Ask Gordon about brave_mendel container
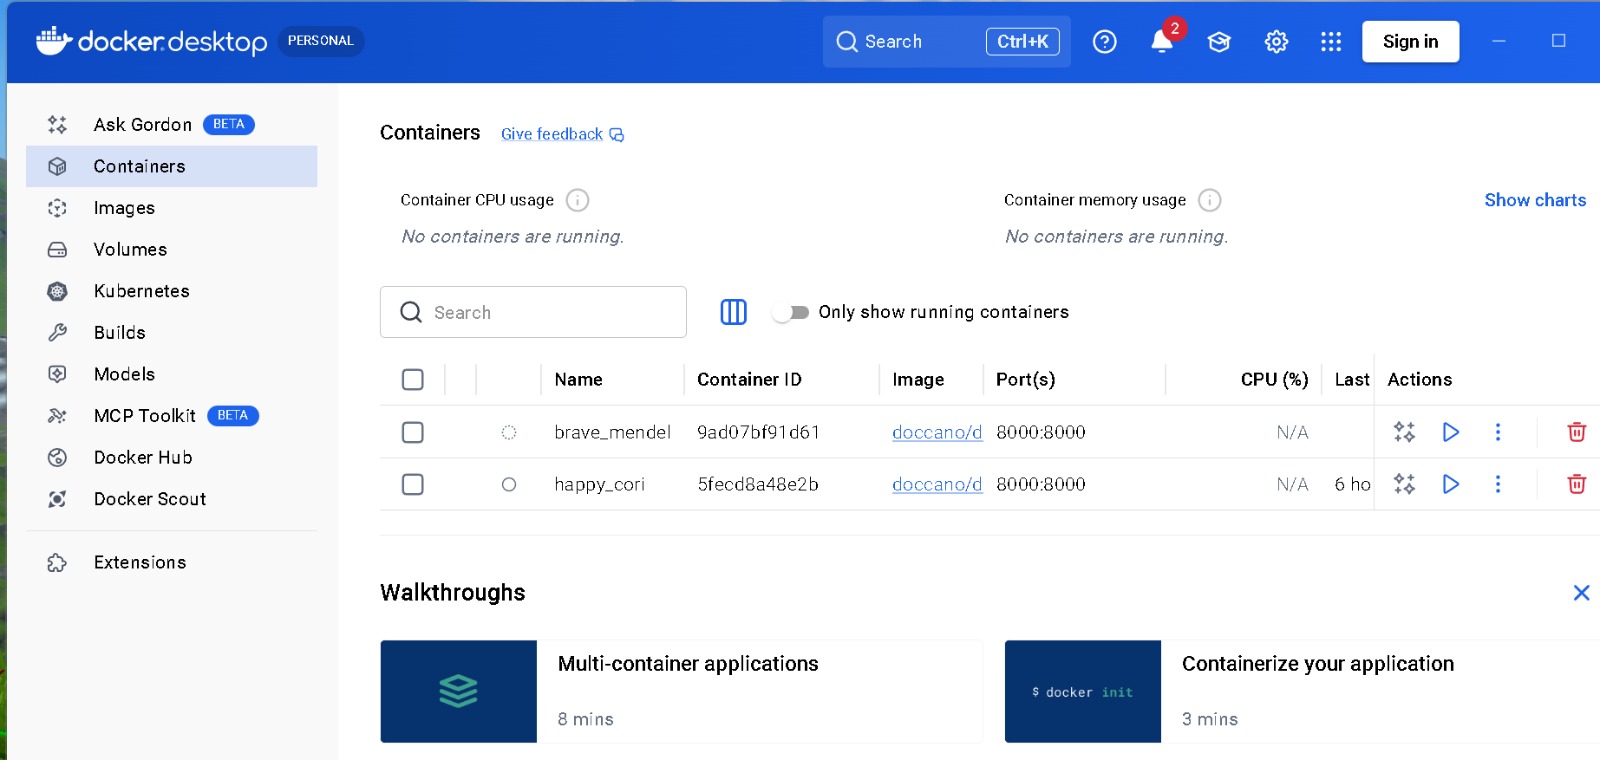The image size is (1600, 760). (x=1404, y=432)
